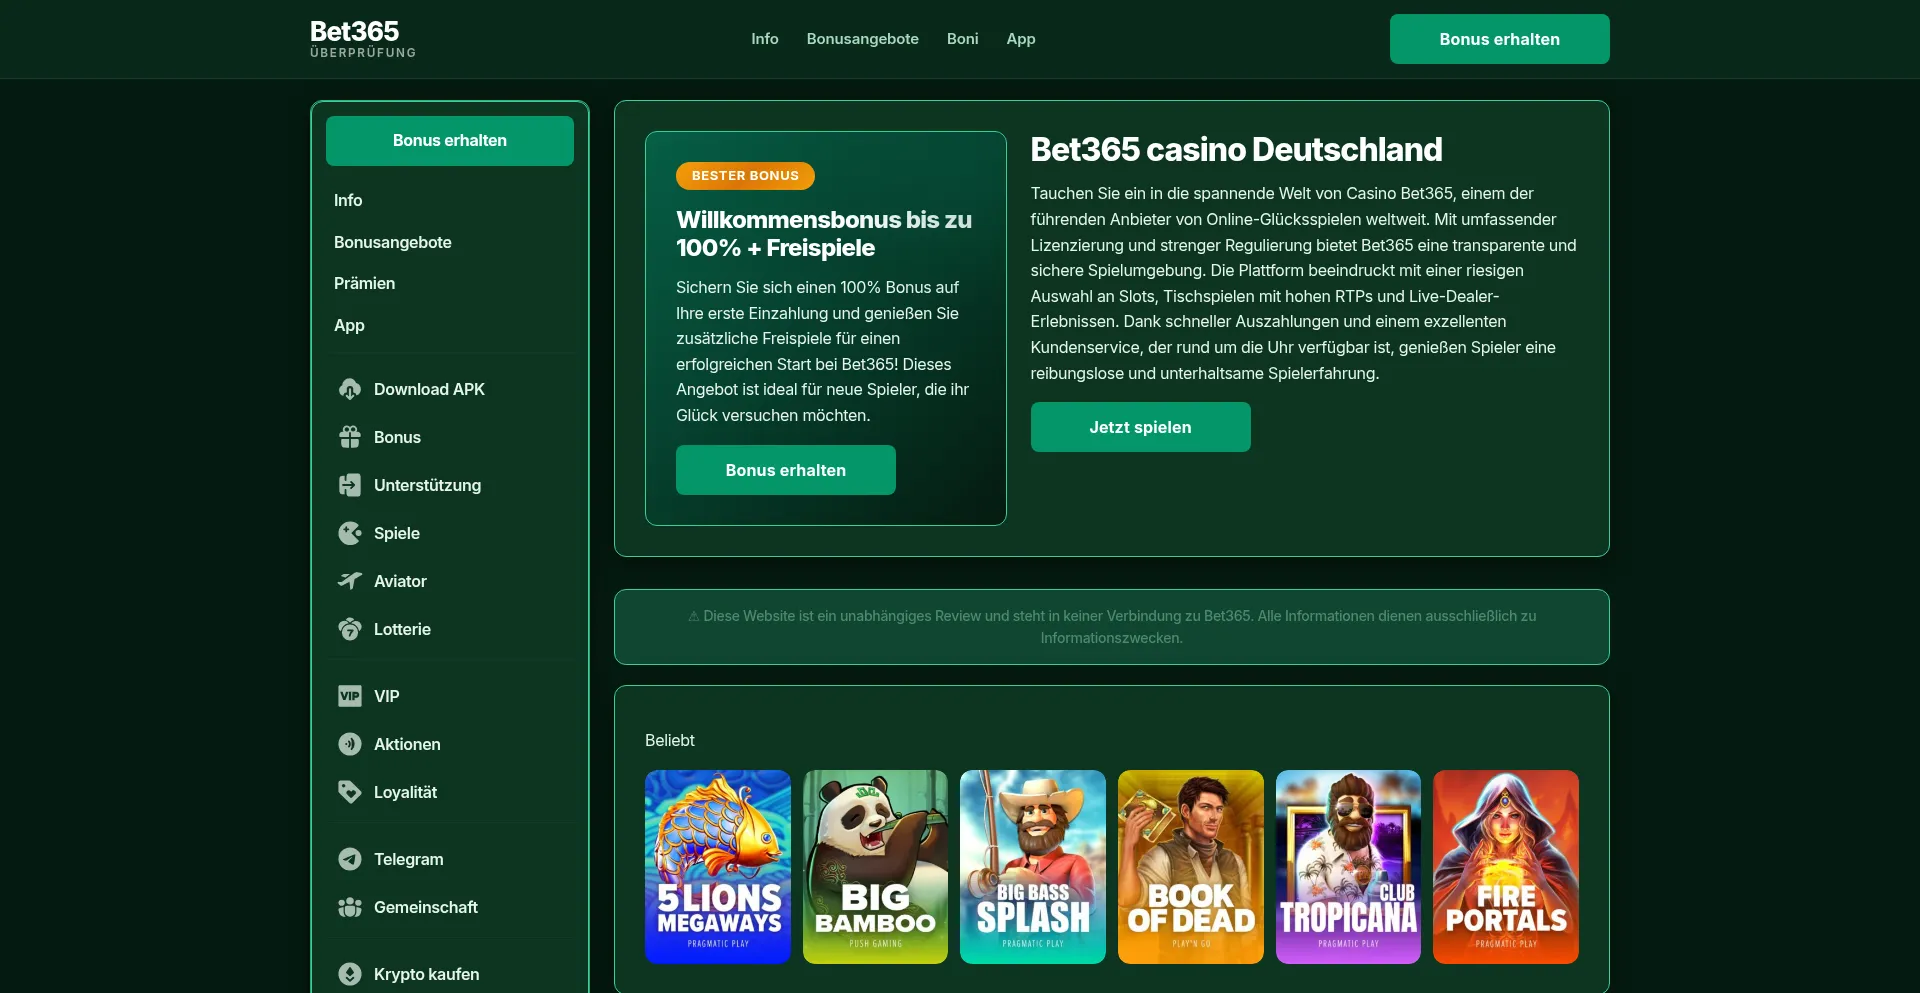This screenshot has height=993, width=1920.
Task: Click the sidebar Bonus erhalten button
Action: tap(450, 141)
